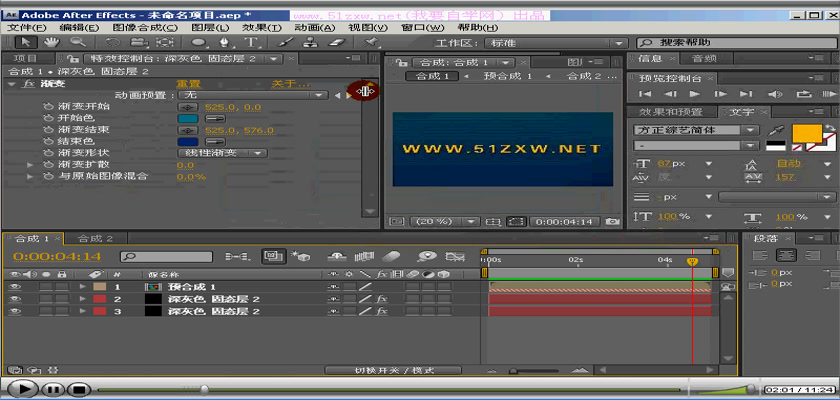
Task: Click the 结束色 eyedropper button
Action: (215, 142)
